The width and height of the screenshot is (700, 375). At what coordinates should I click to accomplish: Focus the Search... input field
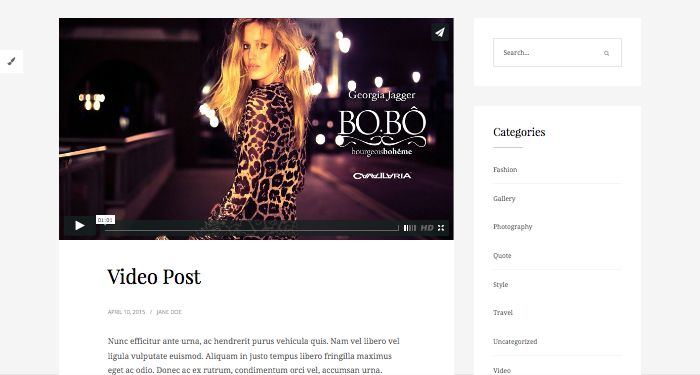tap(557, 53)
